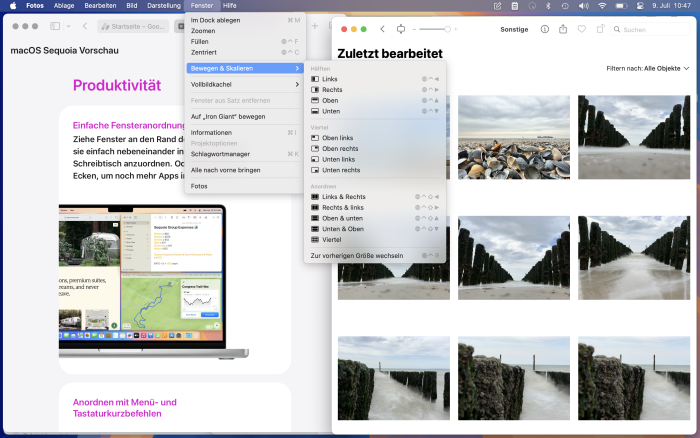The width and height of the screenshot is (700, 438).
Task: Open the seashell beach photo
Action: click(x=514, y=137)
